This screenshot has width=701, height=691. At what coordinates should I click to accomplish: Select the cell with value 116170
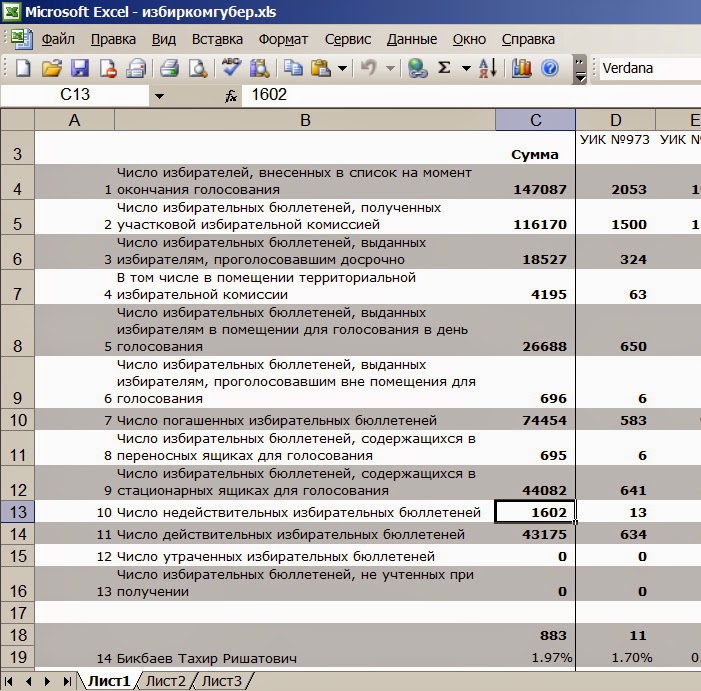(536, 217)
